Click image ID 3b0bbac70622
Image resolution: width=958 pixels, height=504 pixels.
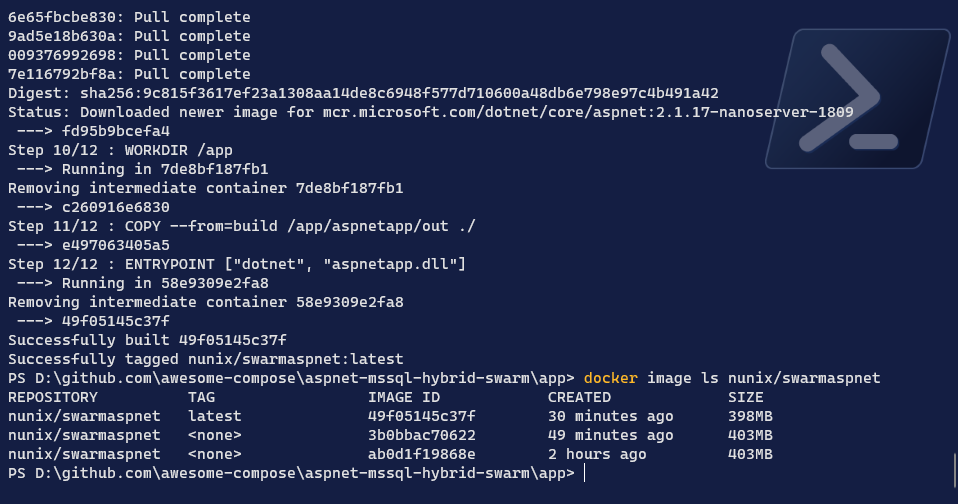421,435
